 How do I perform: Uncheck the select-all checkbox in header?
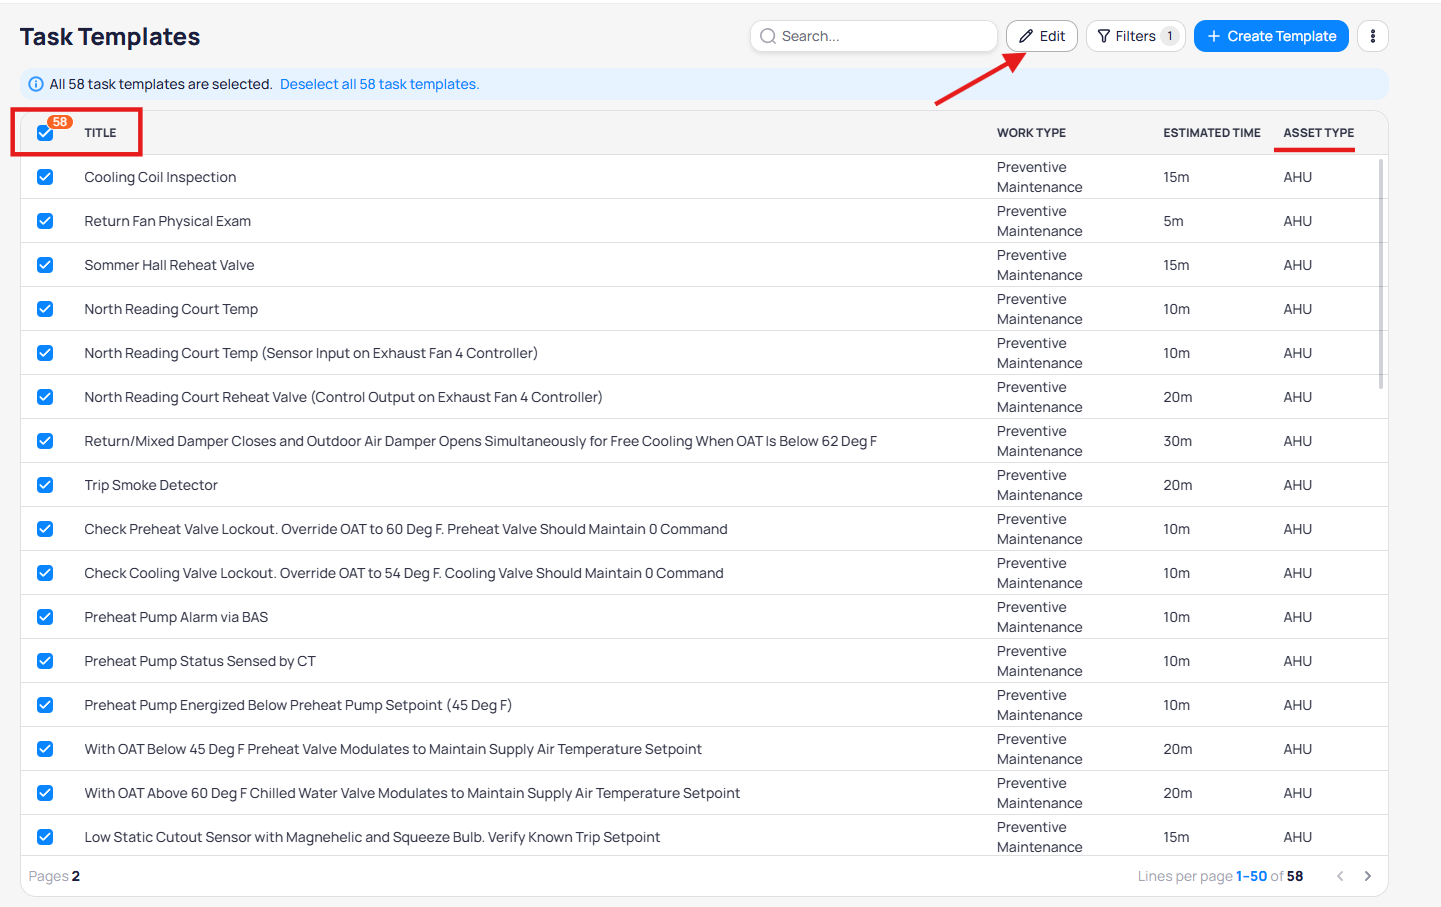45,133
